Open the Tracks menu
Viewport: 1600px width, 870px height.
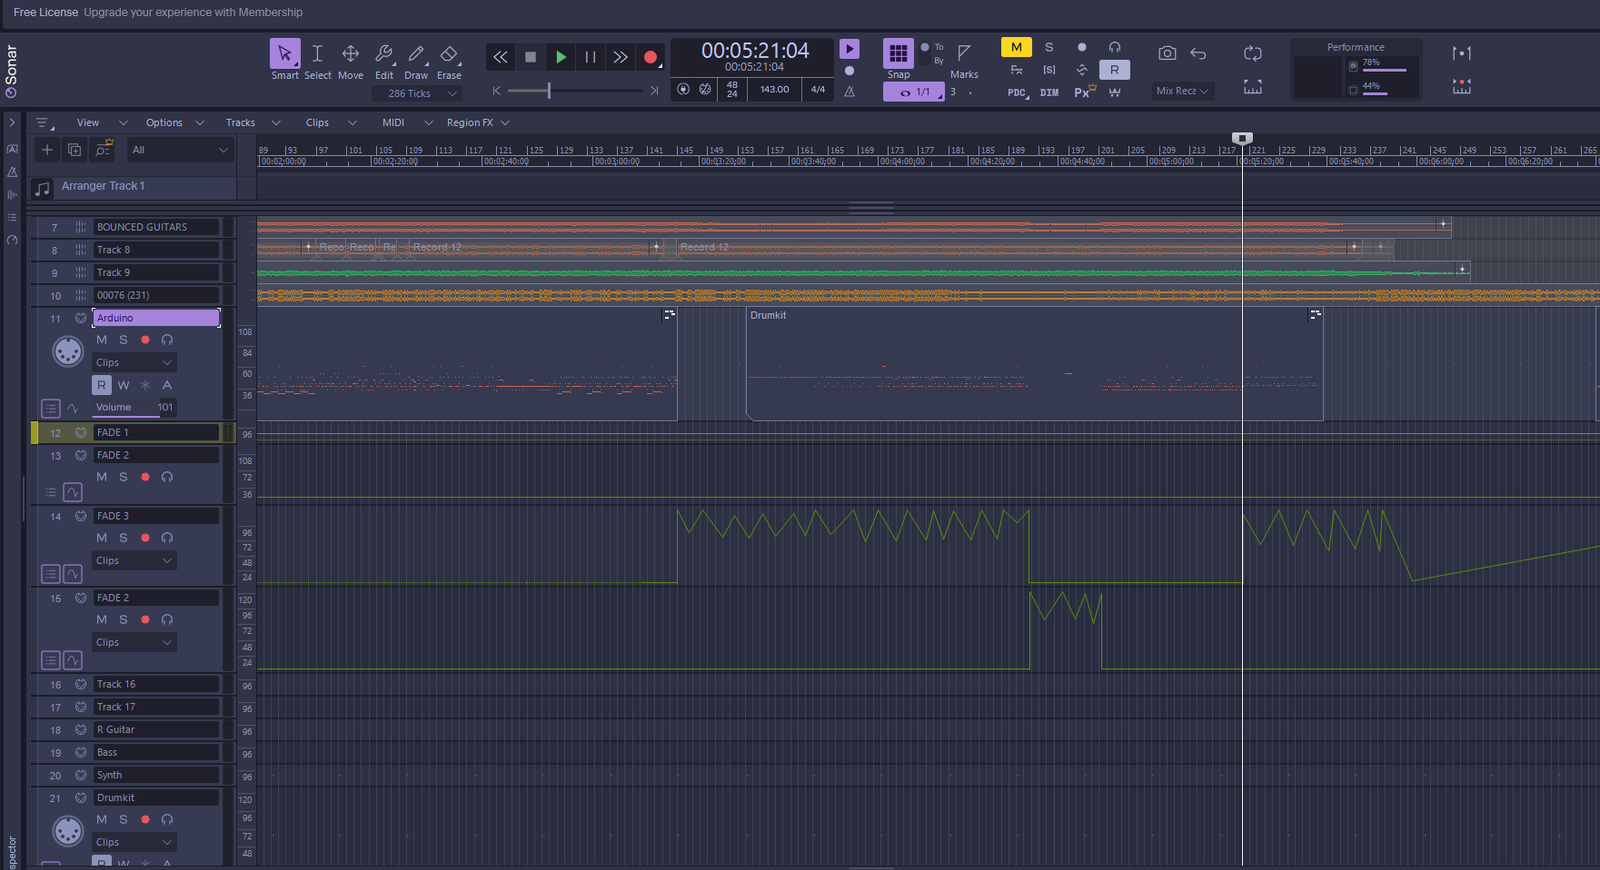coord(240,123)
